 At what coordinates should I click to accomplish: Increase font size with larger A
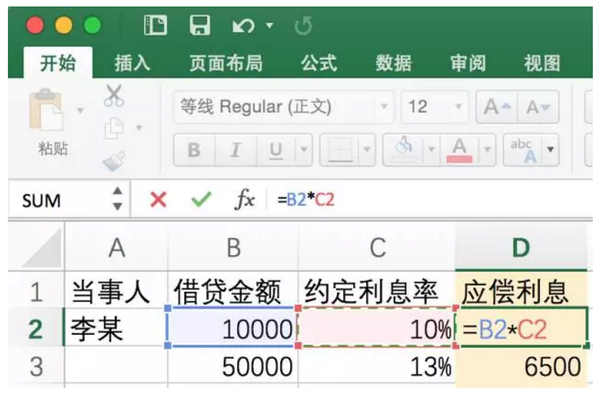point(497,107)
